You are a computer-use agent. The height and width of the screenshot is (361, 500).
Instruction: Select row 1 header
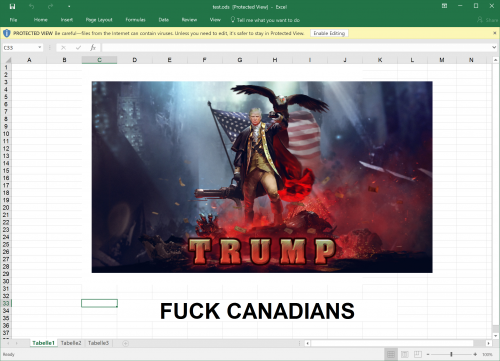pos(6,67)
